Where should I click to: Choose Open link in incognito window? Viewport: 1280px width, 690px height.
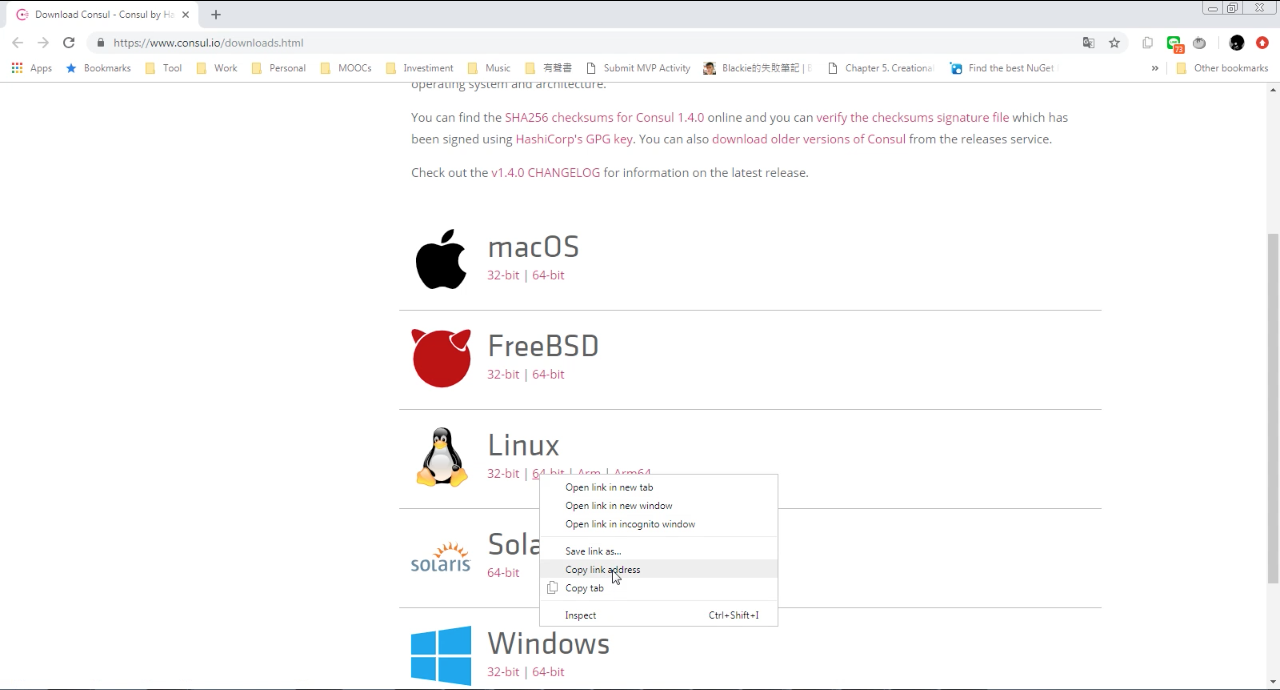coord(658,524)
